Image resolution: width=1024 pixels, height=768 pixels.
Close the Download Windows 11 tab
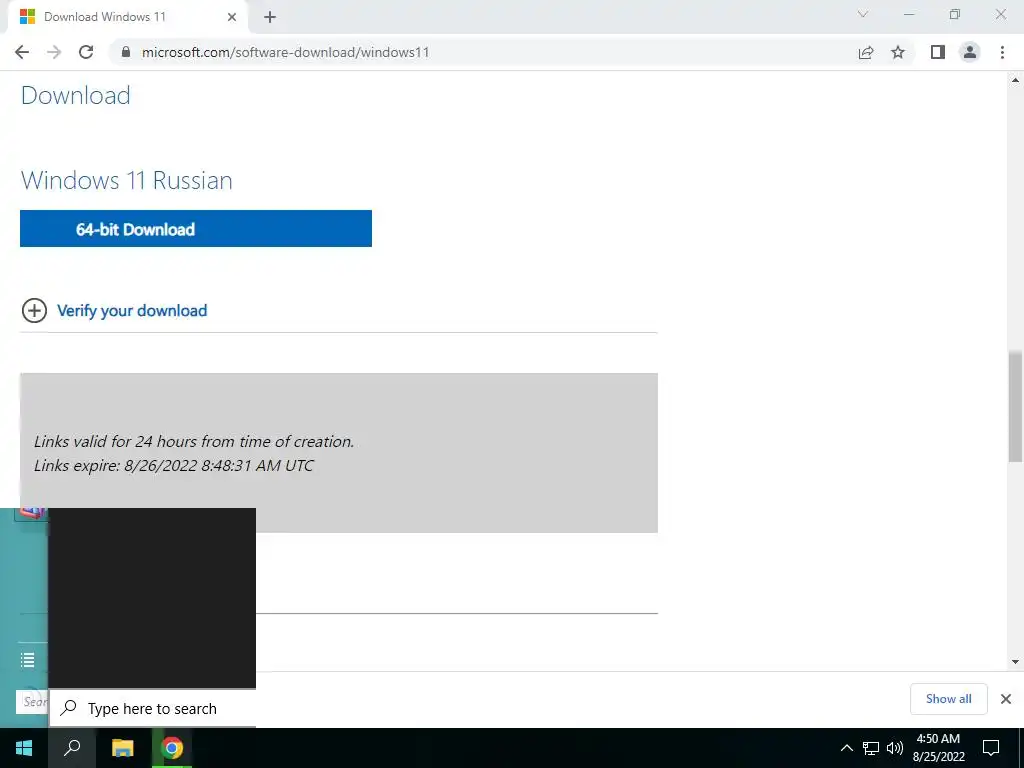pyautogui.click(x=232, y=17)
